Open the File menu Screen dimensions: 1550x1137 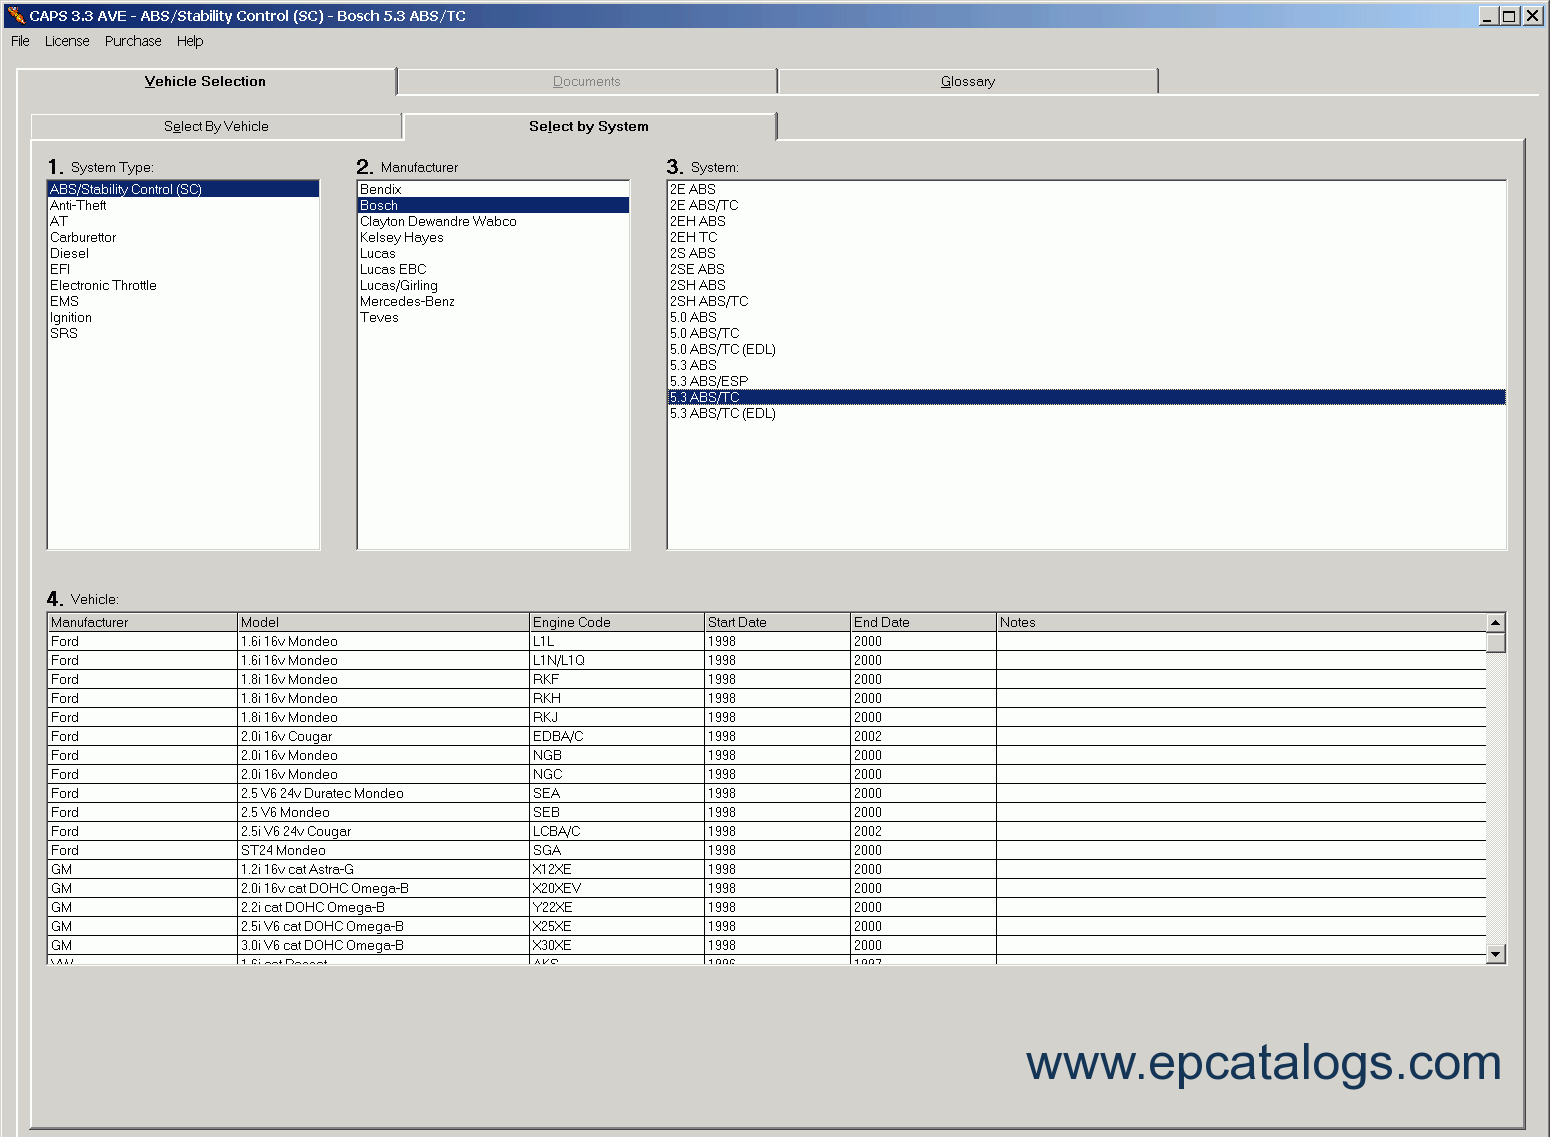coord(20,41)
